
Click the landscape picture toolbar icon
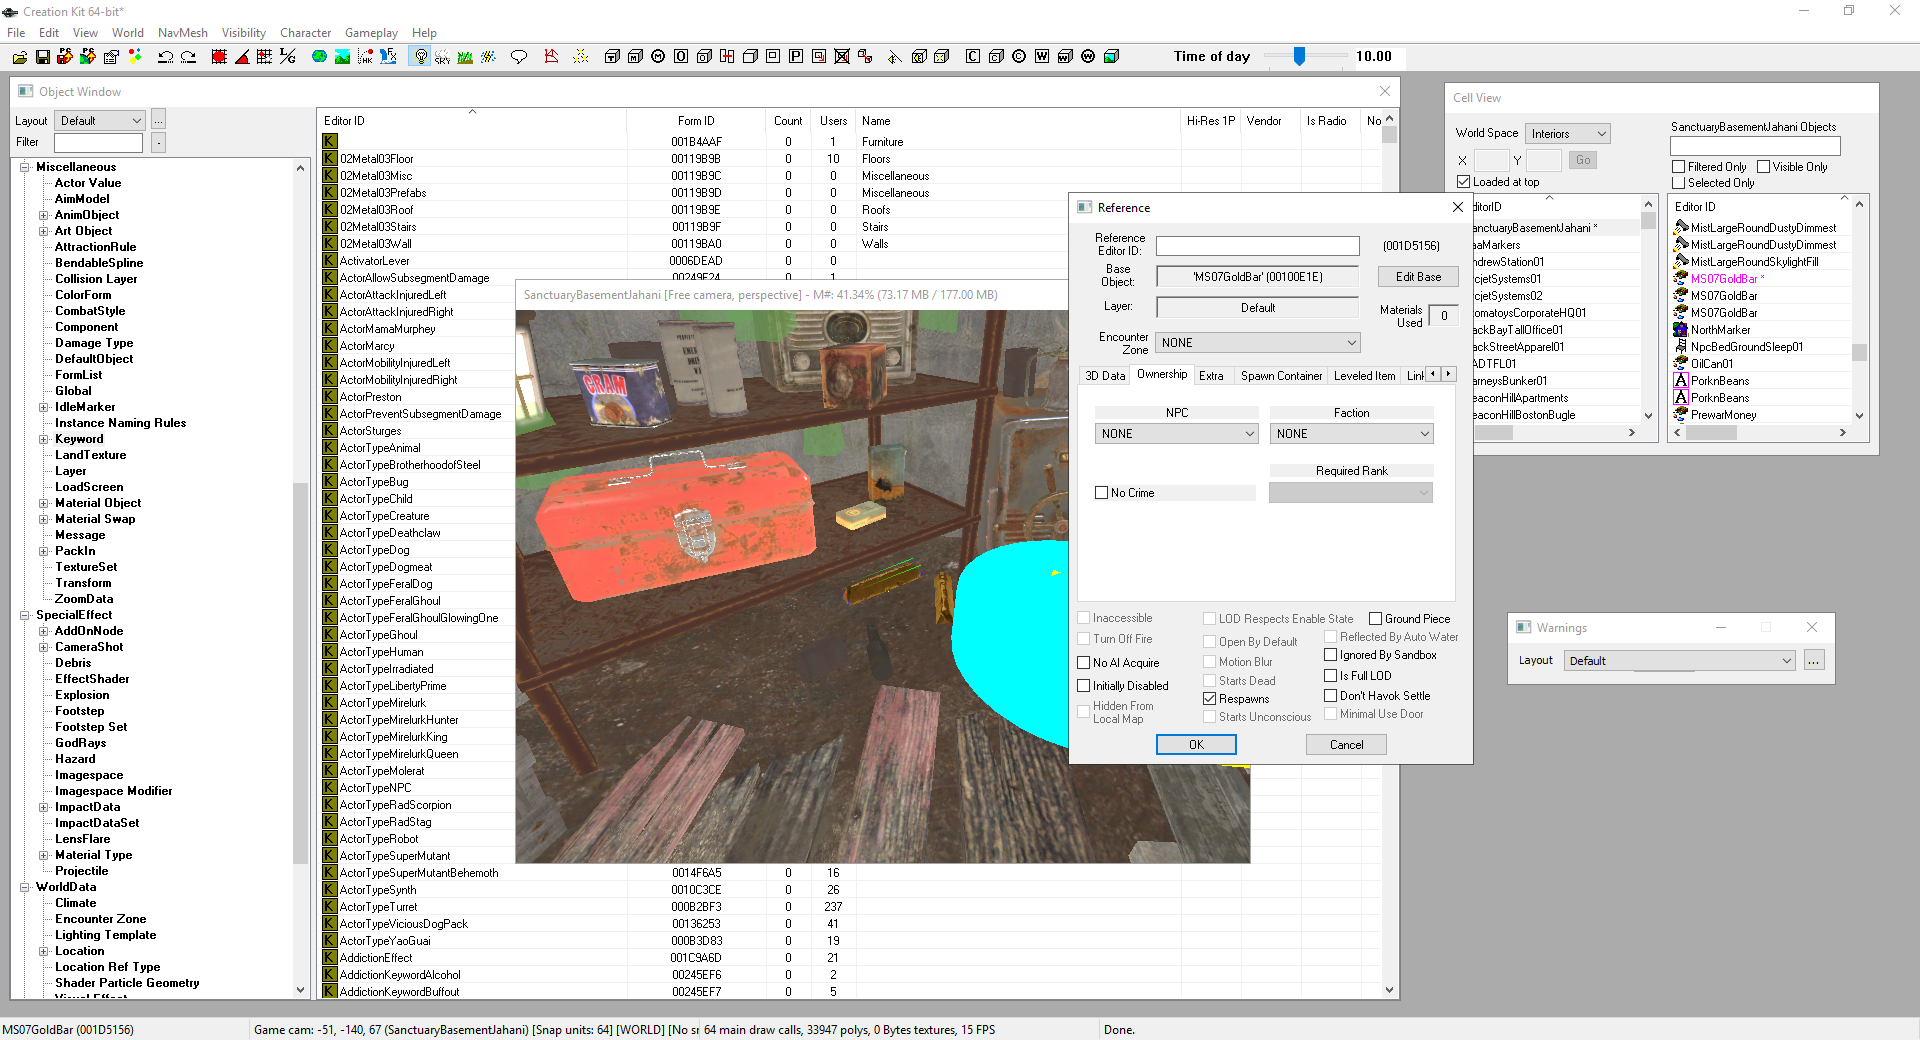tap(342, 57)
